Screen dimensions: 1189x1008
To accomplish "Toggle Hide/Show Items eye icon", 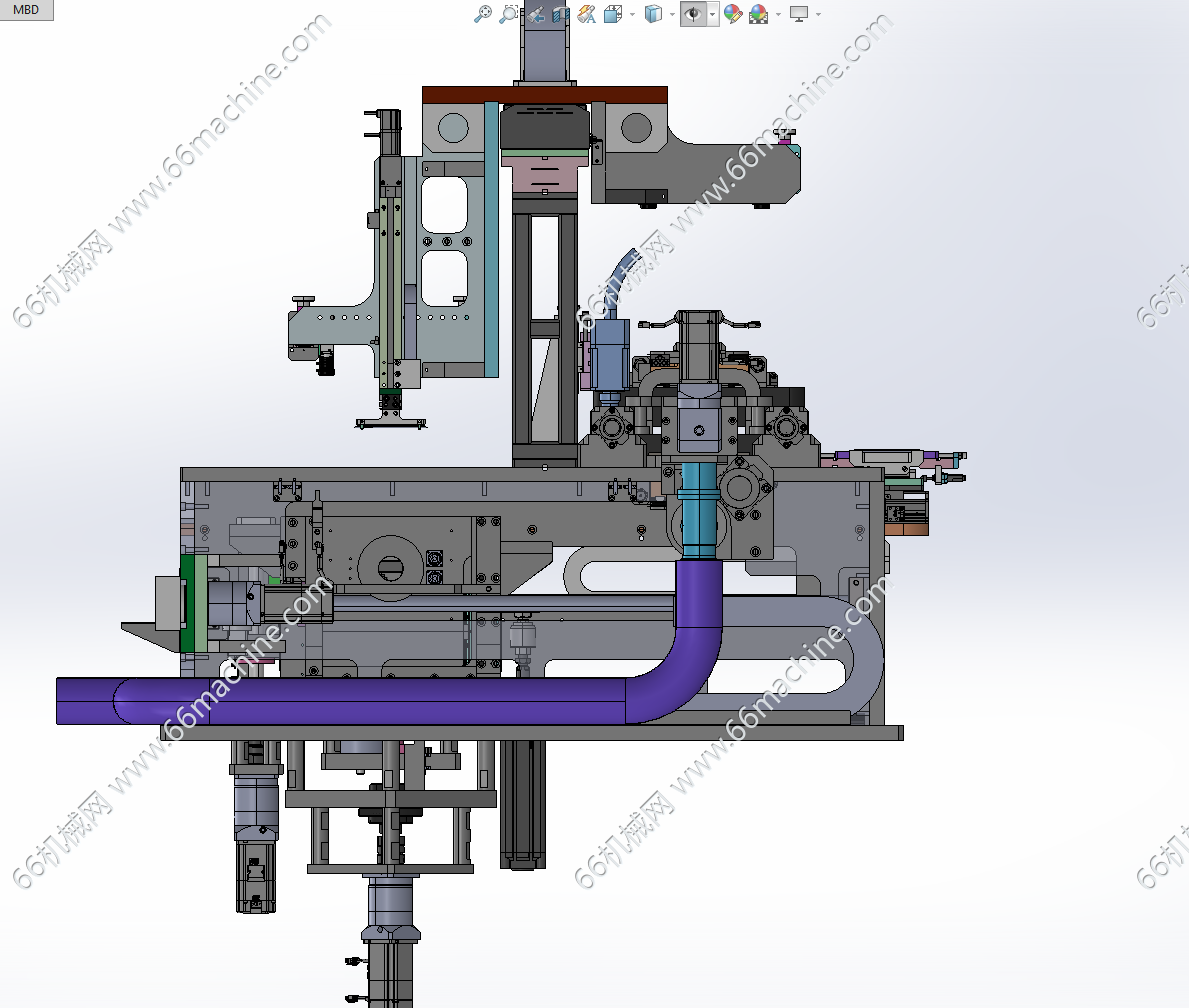I will (x=692, y=14).
